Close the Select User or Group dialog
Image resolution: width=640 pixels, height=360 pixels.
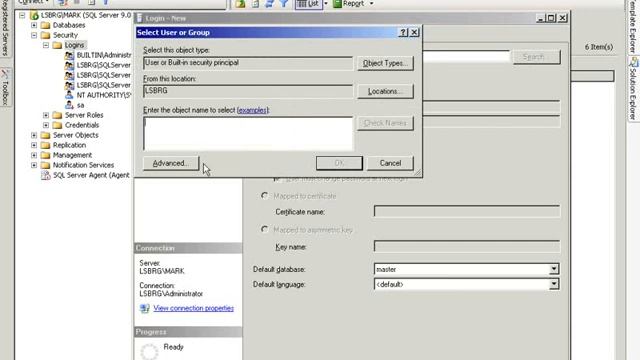(x=414, y=32)
